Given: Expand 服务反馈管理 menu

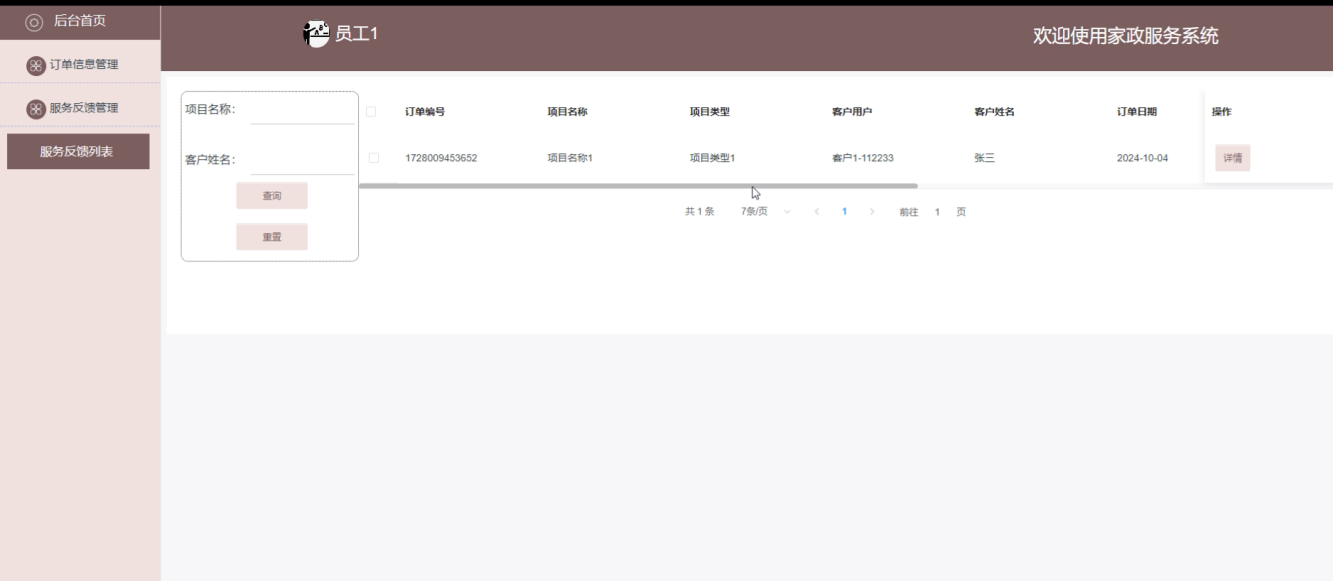Looking at the screenshot, I should pos(80,108).
